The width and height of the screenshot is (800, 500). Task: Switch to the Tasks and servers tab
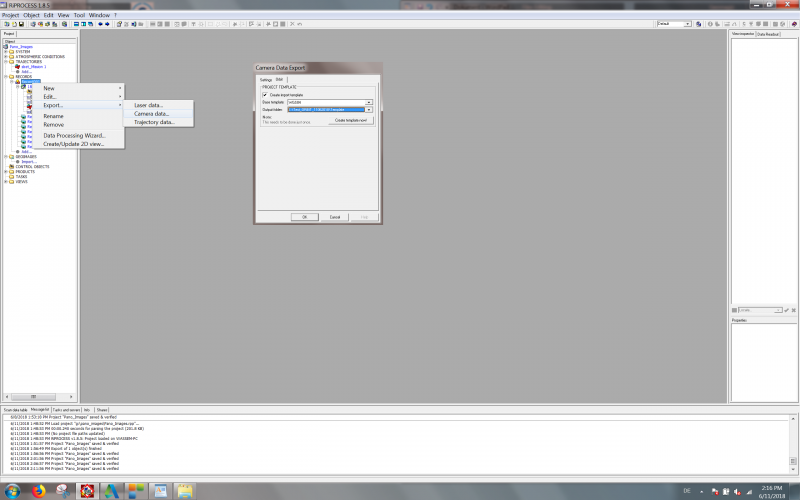[66, 410]
